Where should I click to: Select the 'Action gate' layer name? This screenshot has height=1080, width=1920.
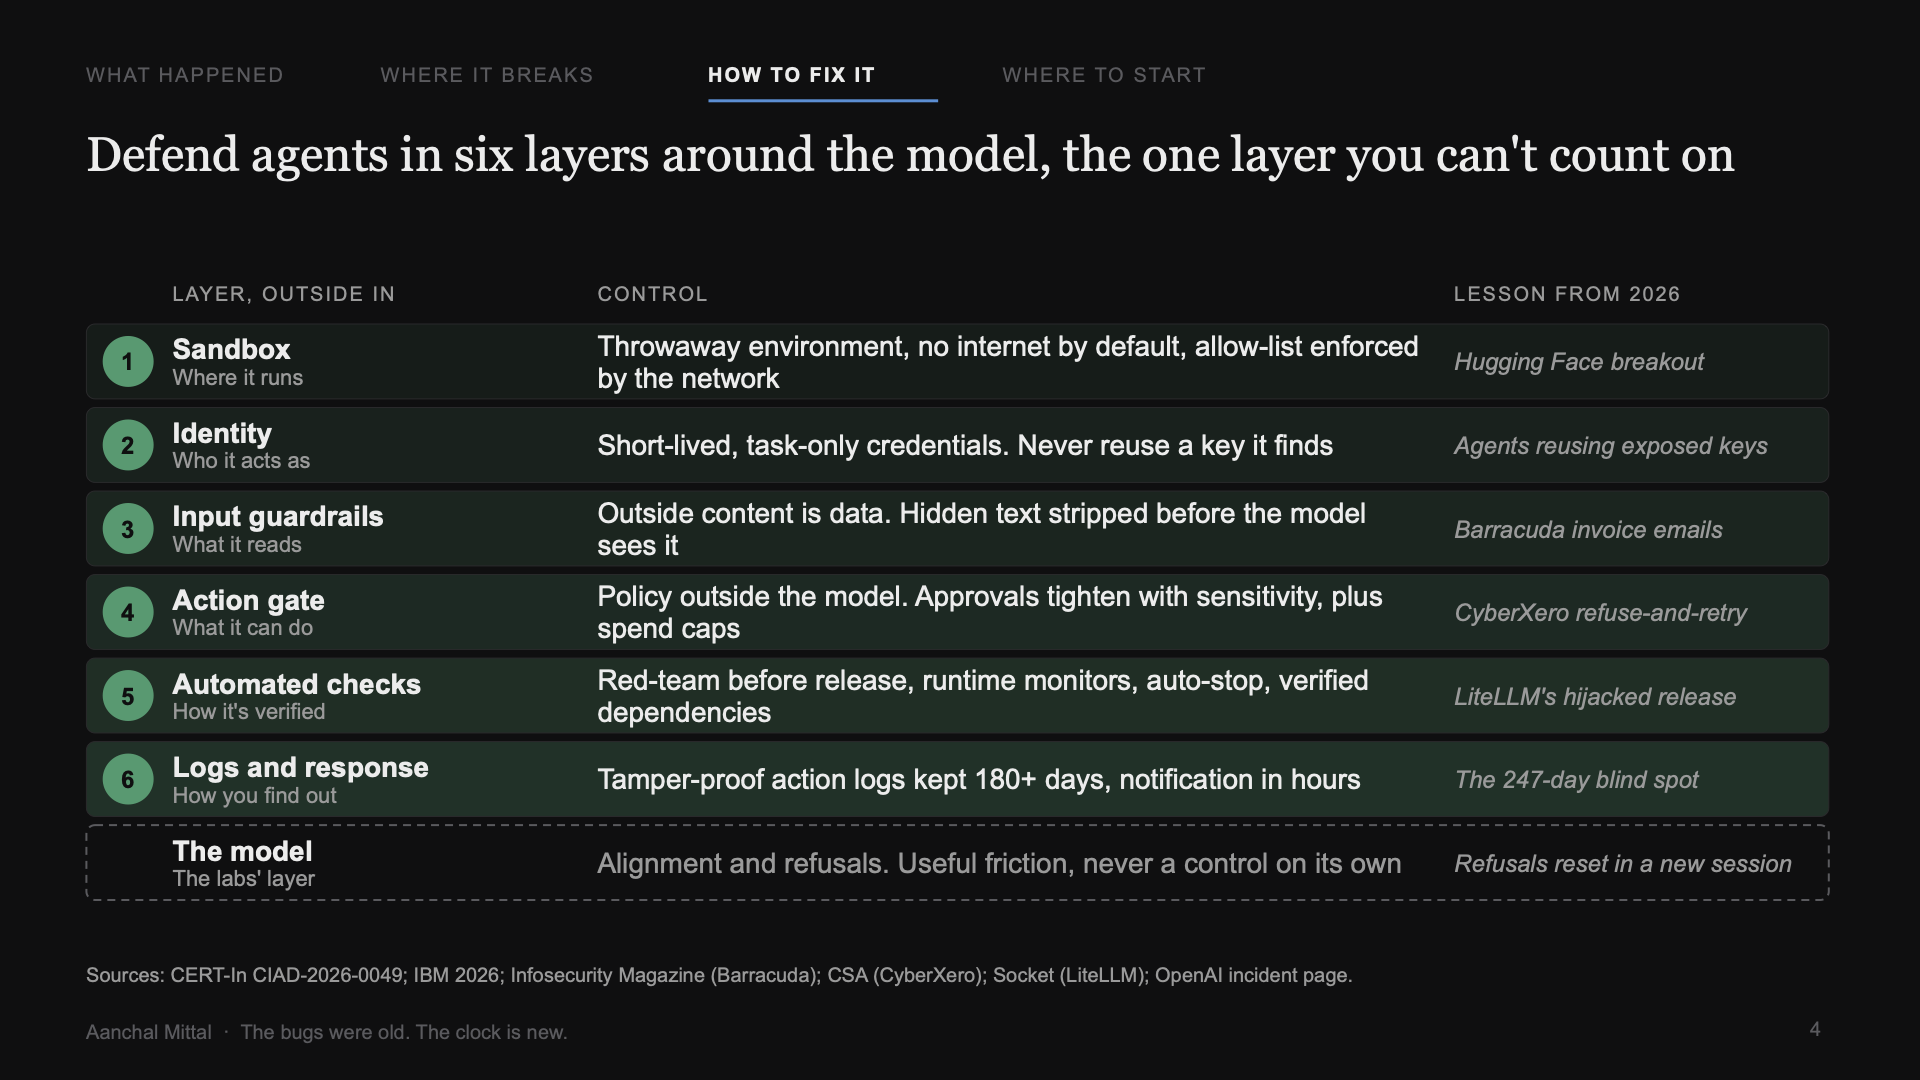tap(248, 600)
